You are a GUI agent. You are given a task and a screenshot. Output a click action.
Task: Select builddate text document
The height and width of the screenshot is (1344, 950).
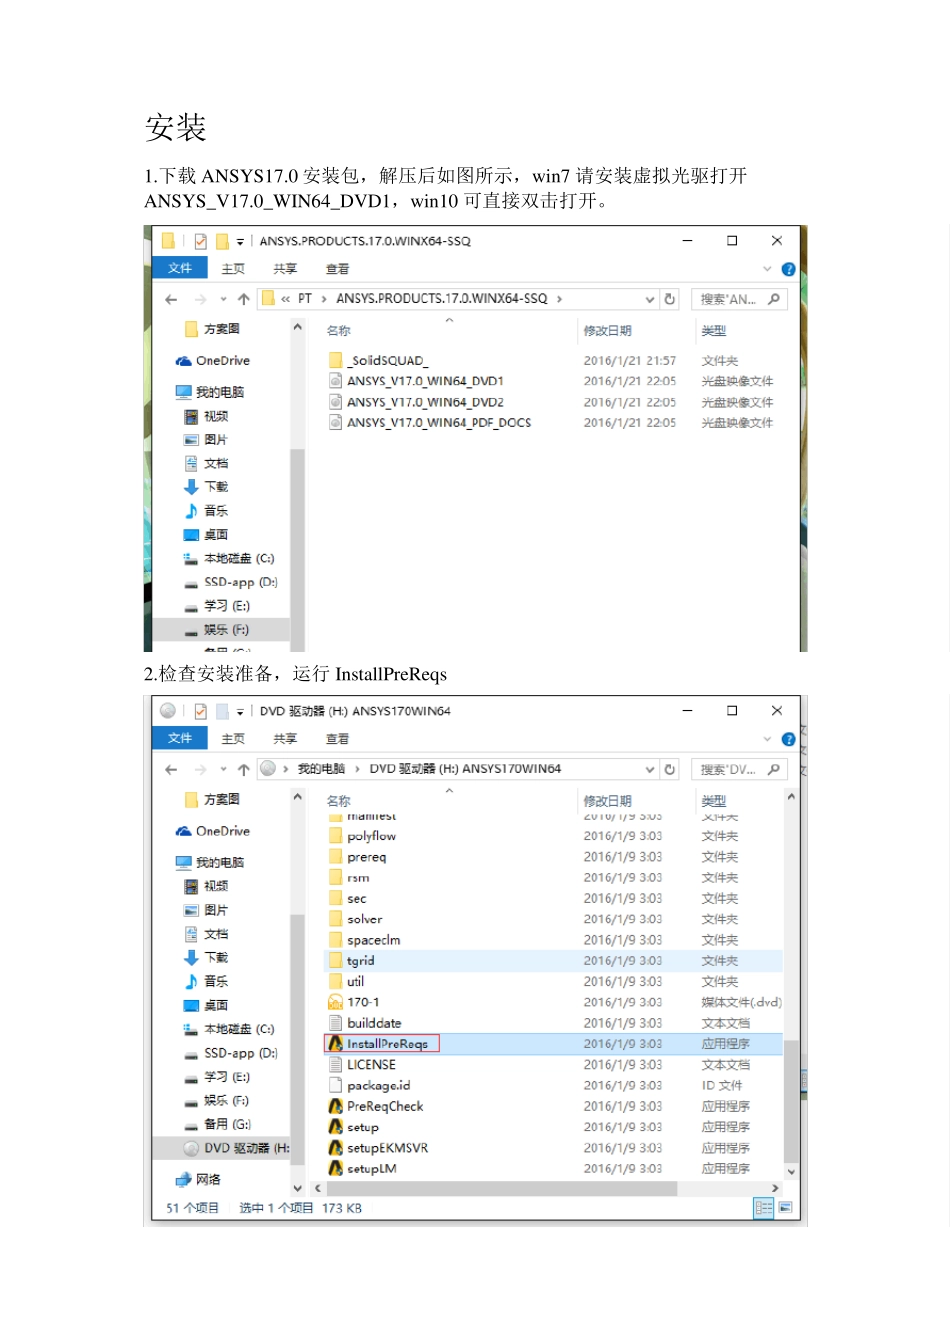click(365, 1023)
